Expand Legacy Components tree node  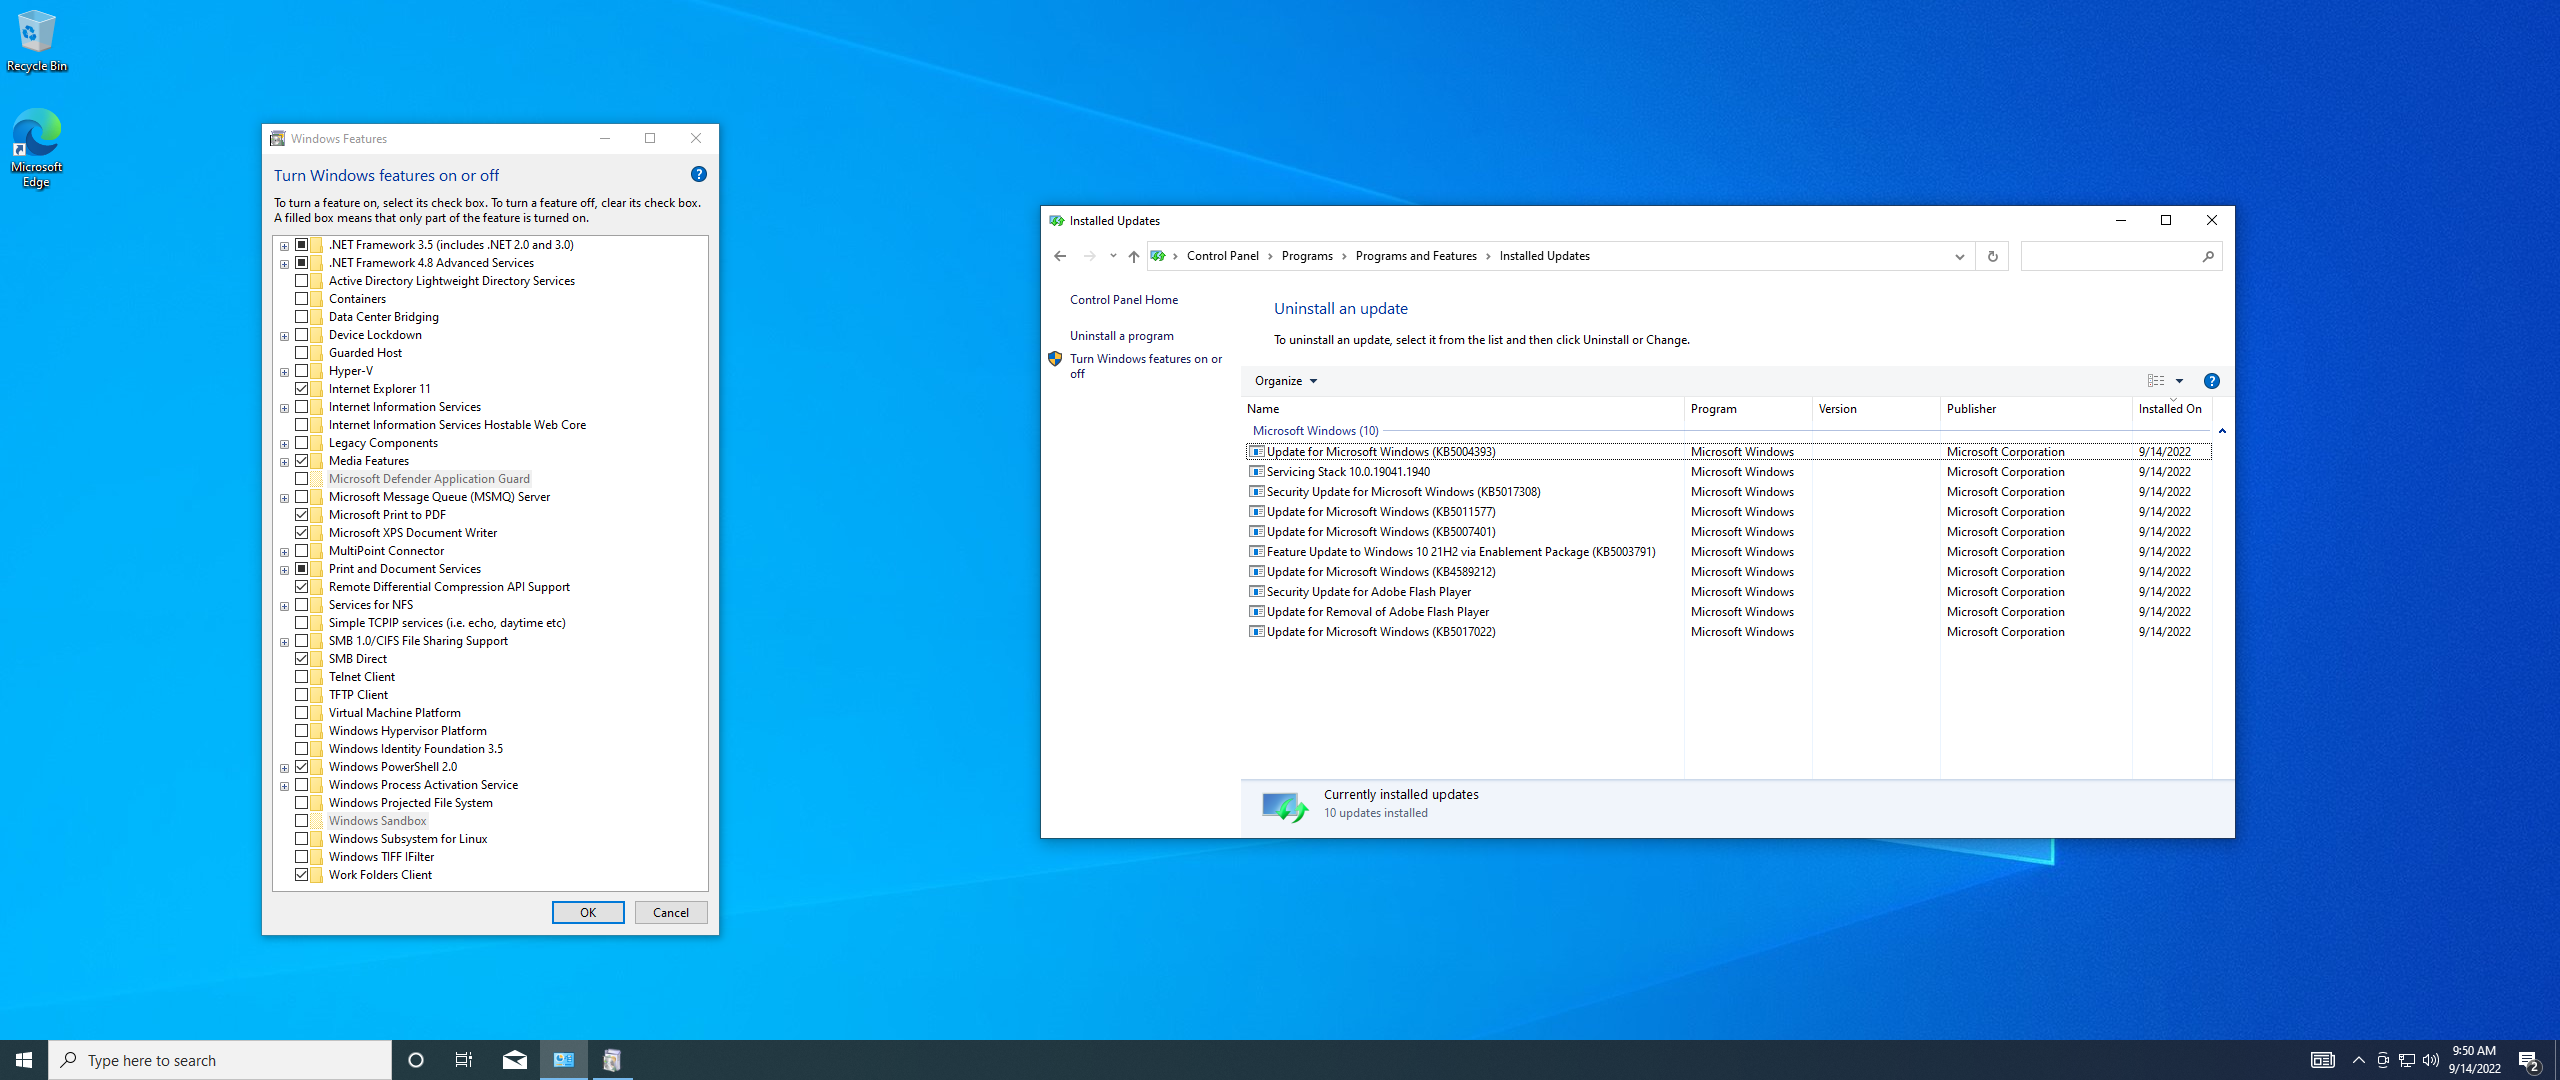(x=284, y=444)
